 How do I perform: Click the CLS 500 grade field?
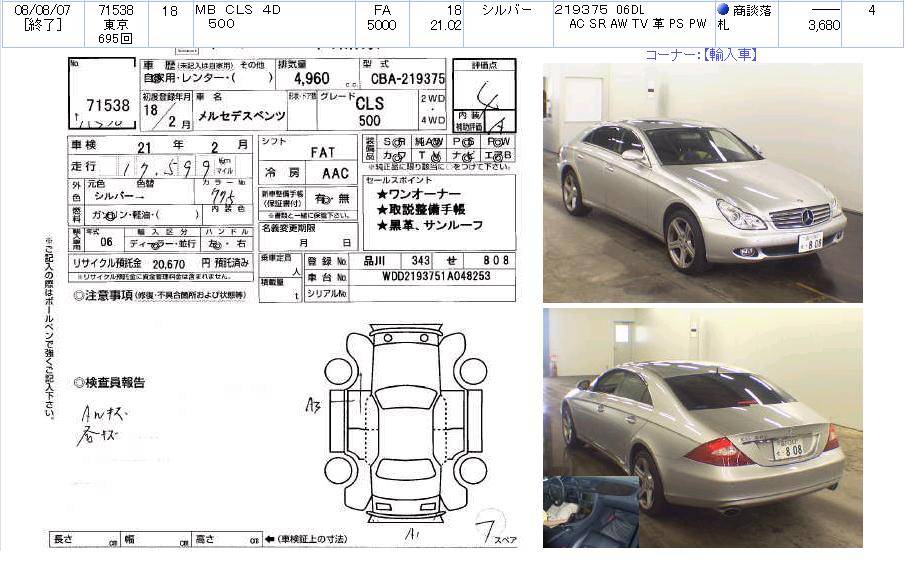coord(369,111)
